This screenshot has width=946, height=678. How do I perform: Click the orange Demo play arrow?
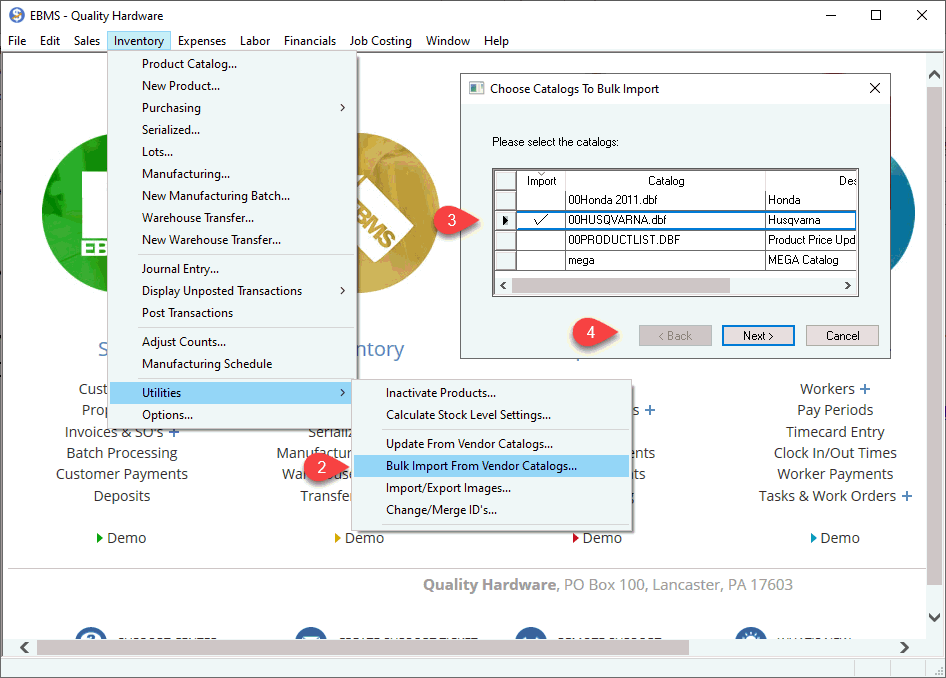coord(338,538)
